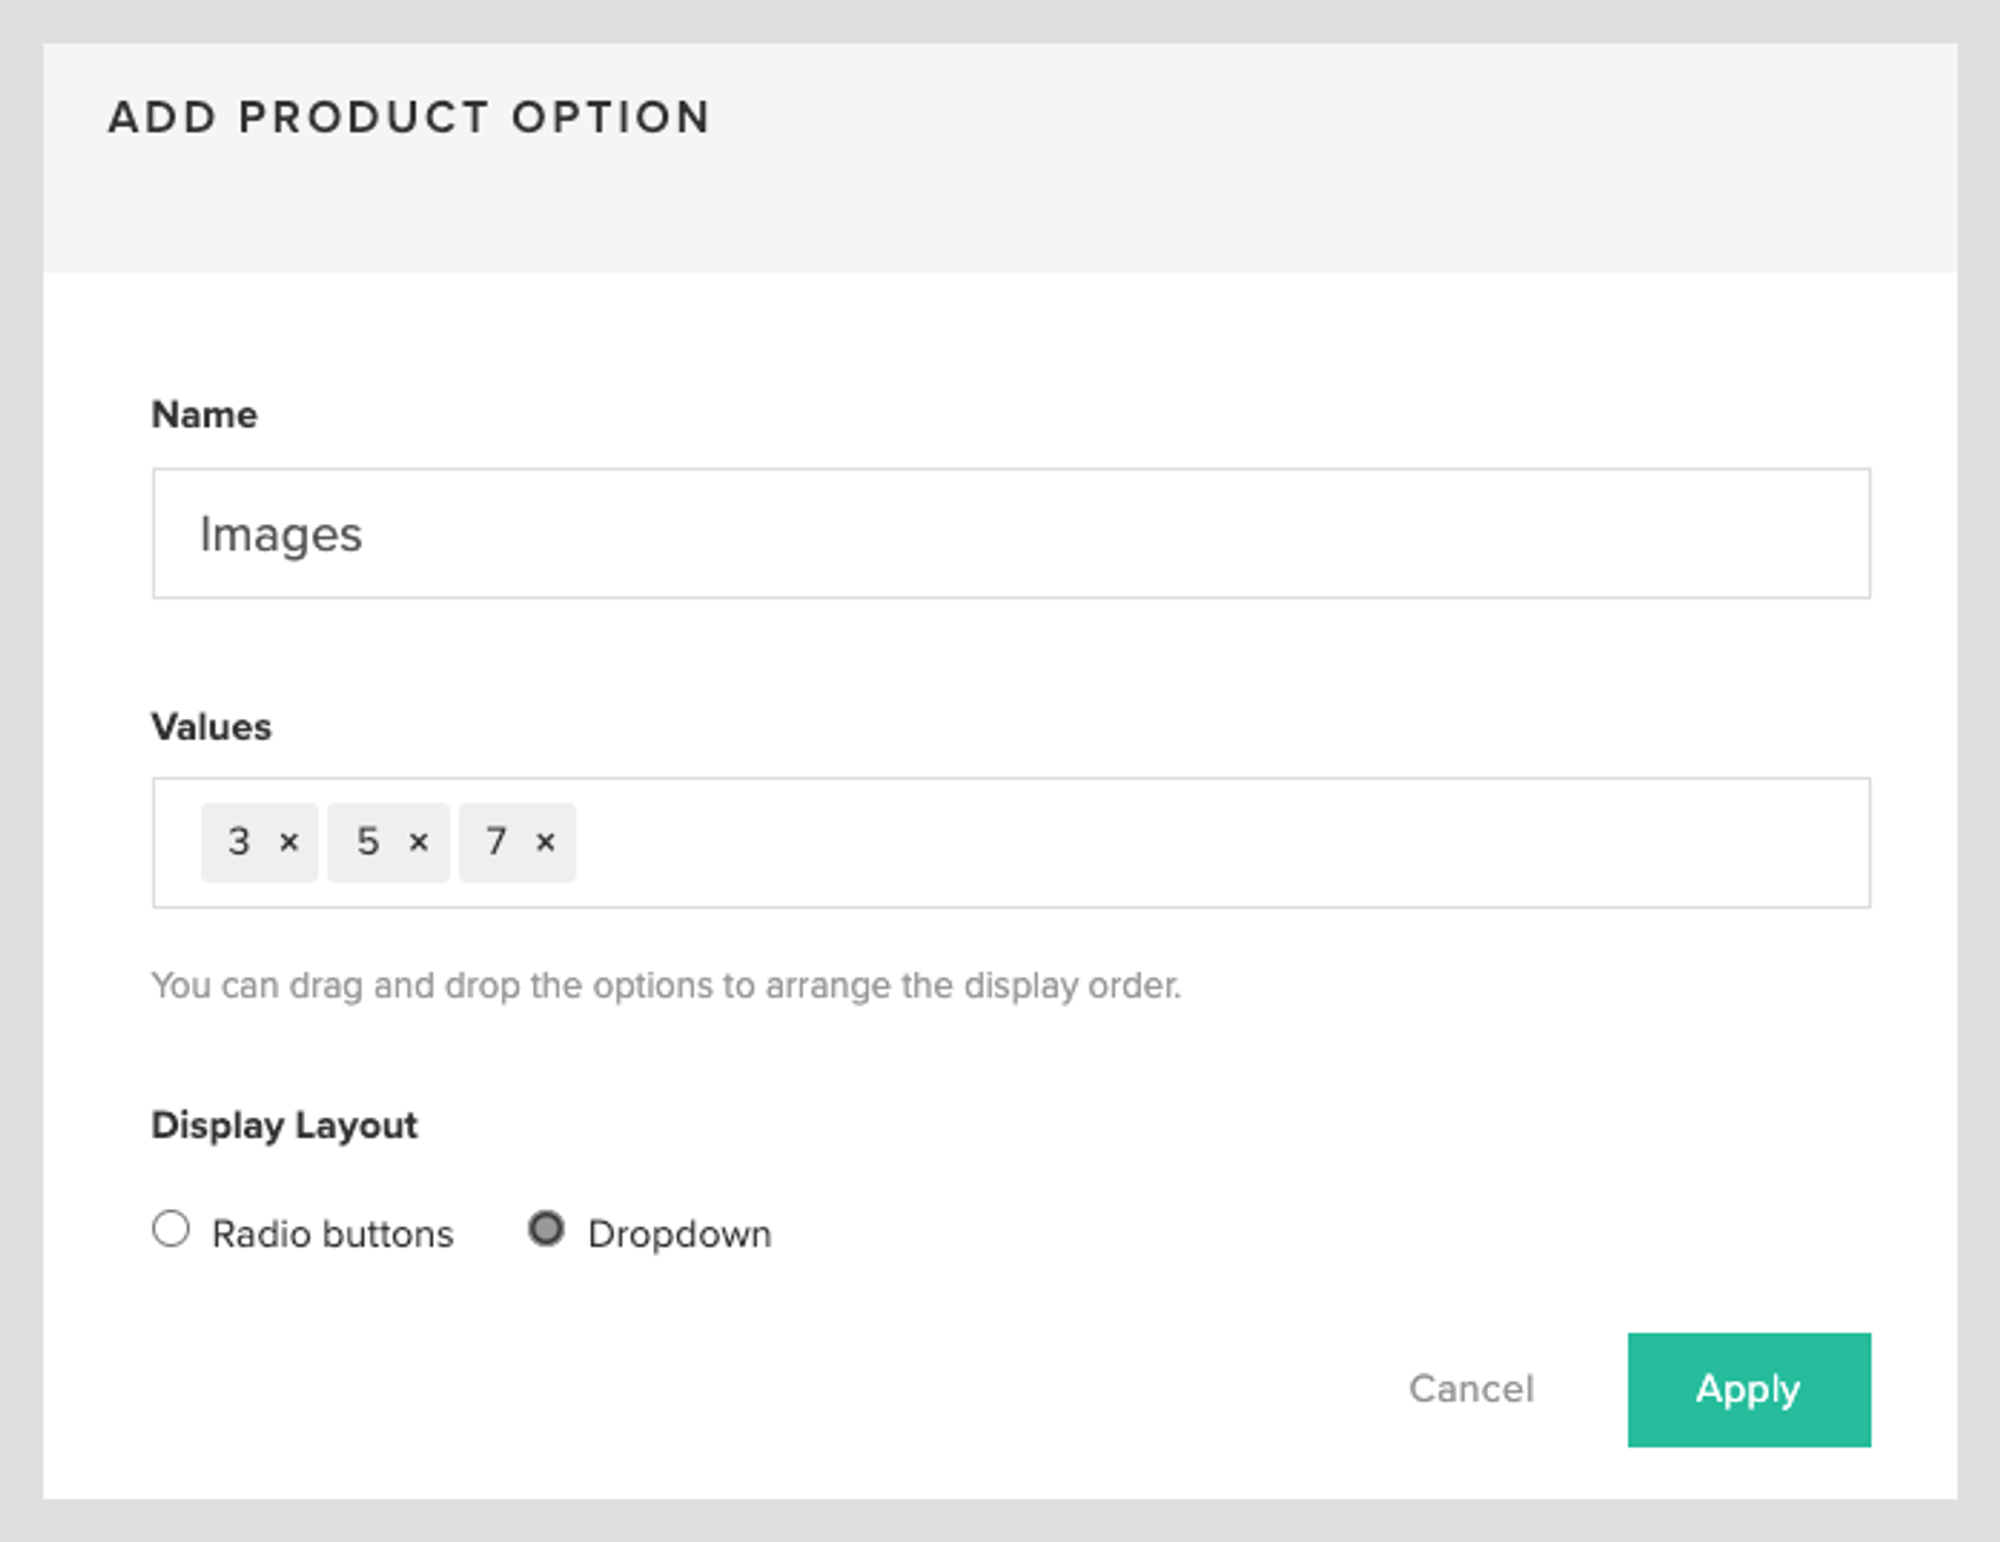The width and height of the screenshot is (2000, 1542).
Task: Select the "Dropdown" display layout
Action: 547,1230
